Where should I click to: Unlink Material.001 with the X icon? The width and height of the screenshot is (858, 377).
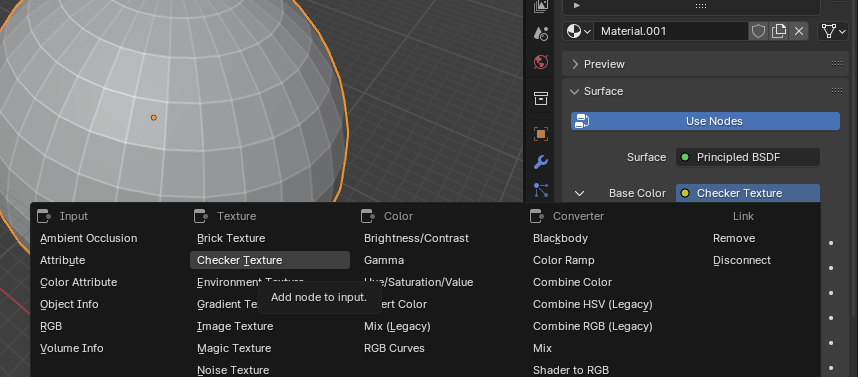click(x=799, y=31)
